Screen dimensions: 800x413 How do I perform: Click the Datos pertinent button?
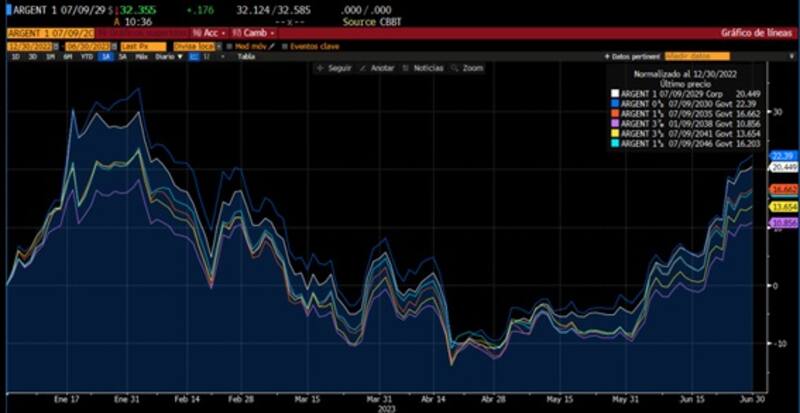(633, 57)
